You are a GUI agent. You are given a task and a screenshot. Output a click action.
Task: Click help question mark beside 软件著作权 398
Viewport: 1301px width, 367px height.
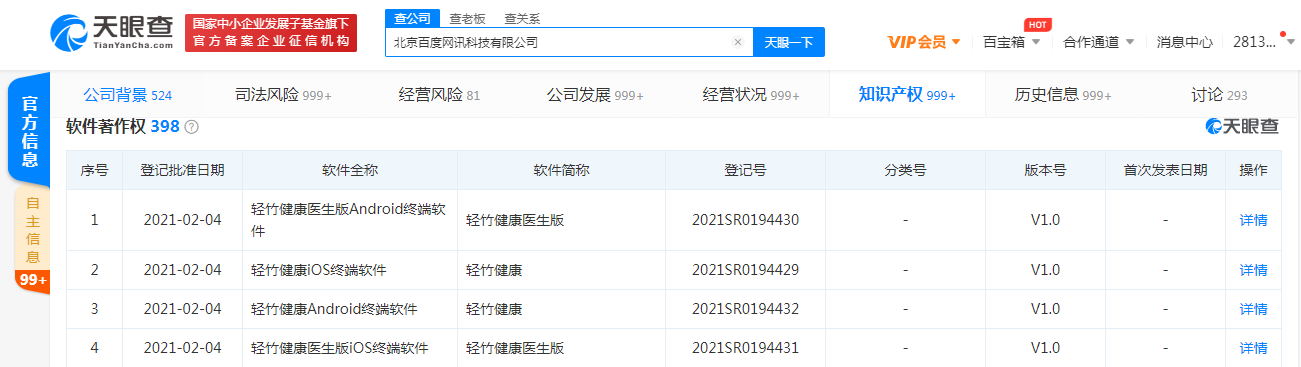coord(192,127)
